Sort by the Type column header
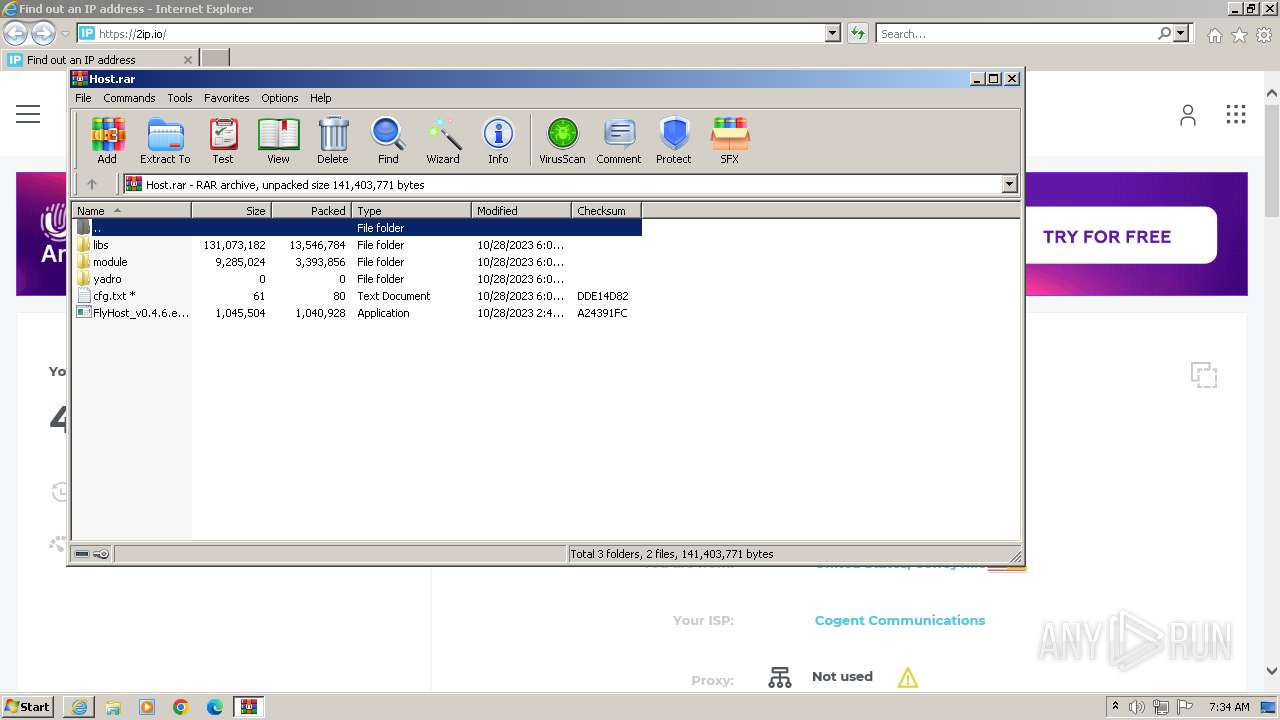The image size is (1280, 720). click(411, 211)
